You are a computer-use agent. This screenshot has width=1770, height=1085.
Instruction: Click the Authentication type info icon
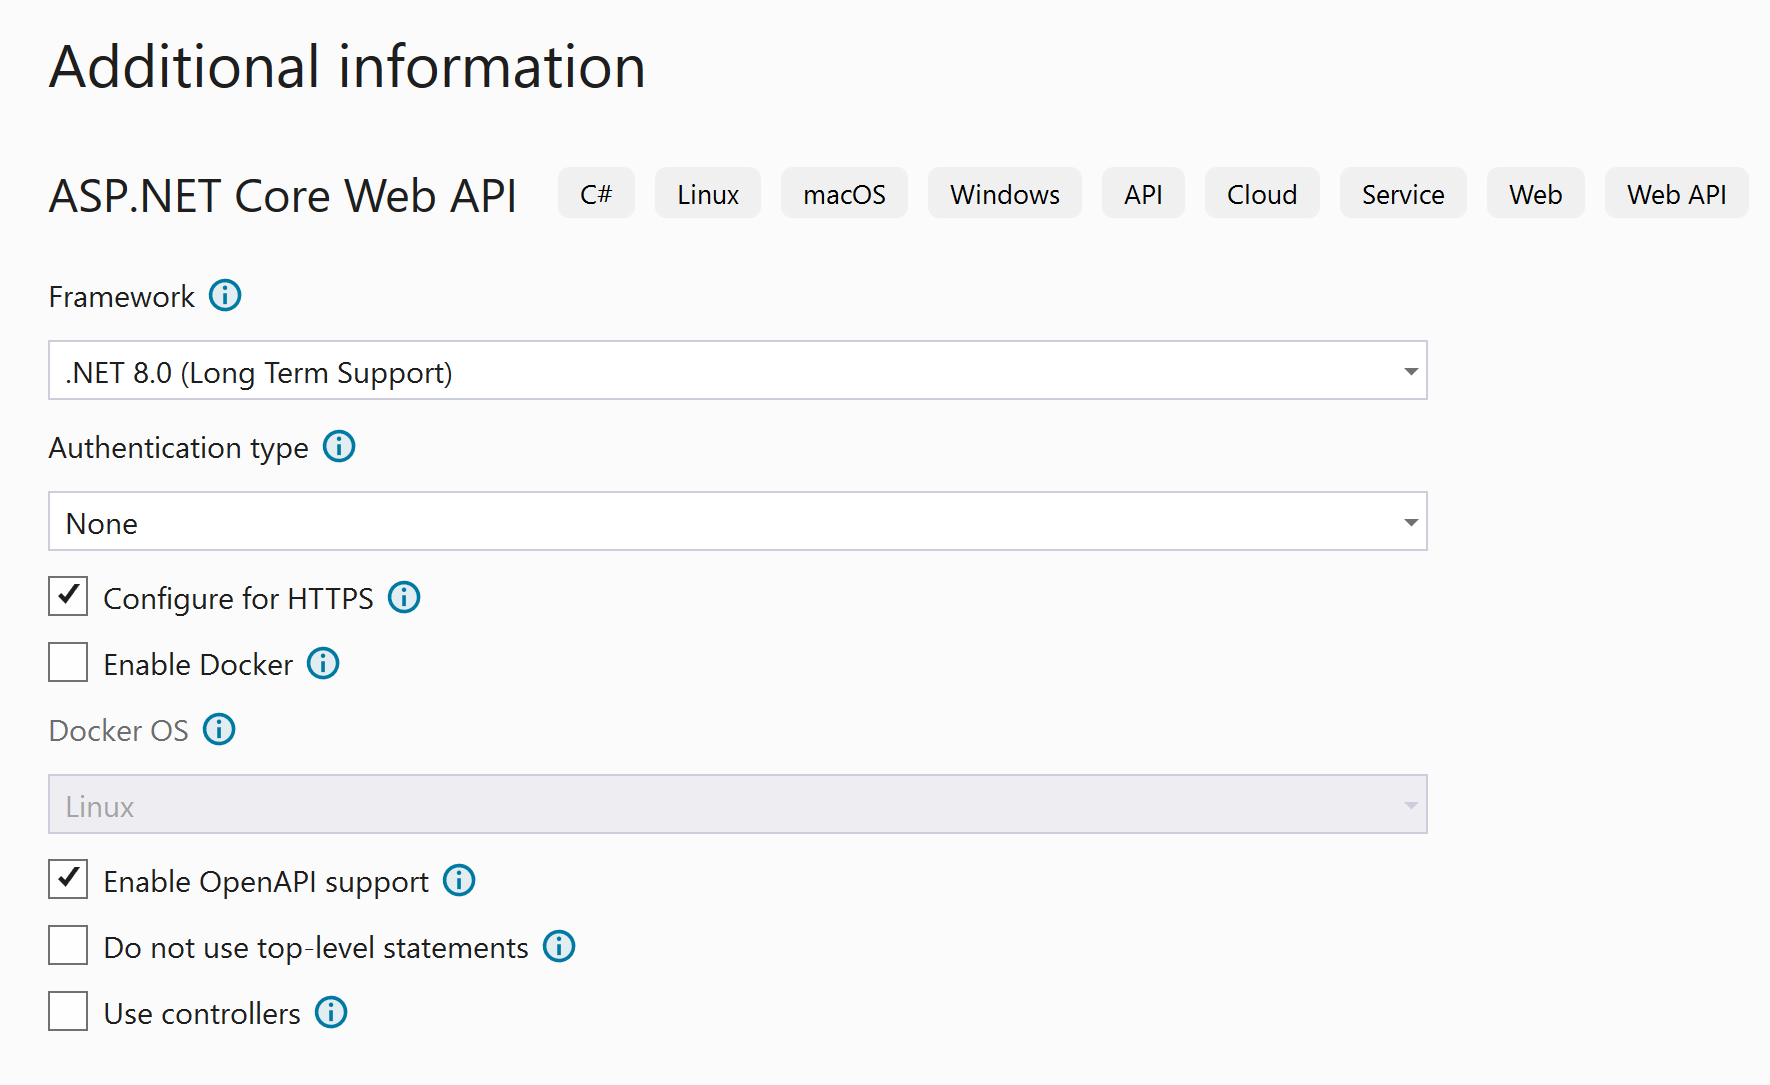coord(339,447)
